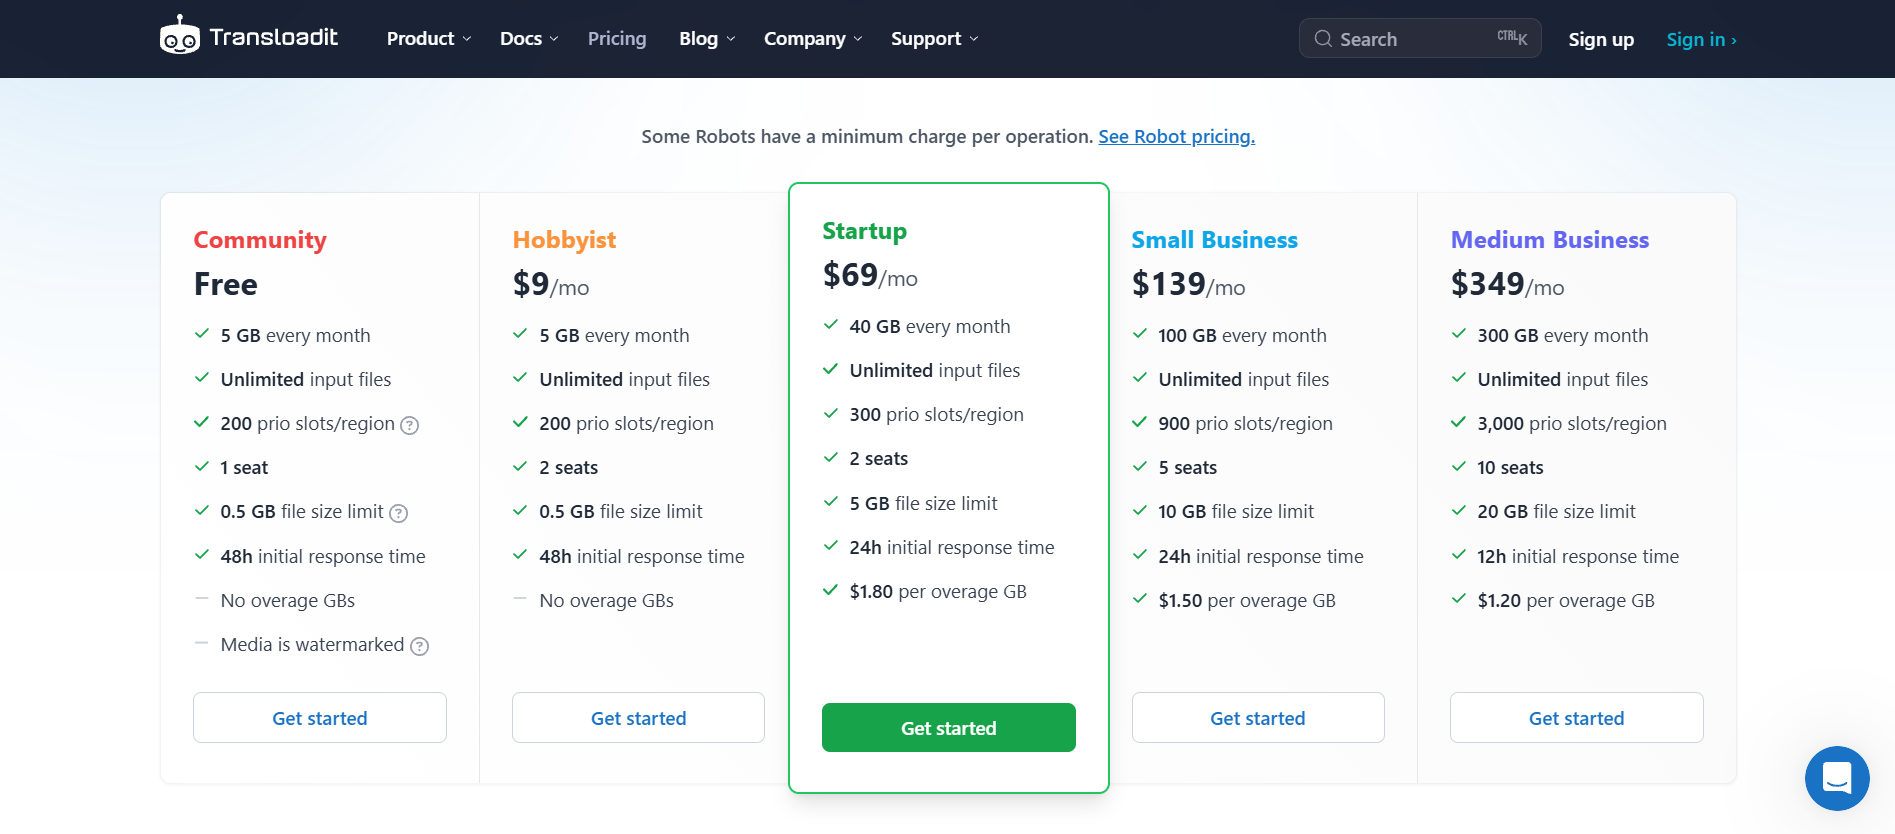
Task: Open the Pricing page
Action: tap(617, 39)
